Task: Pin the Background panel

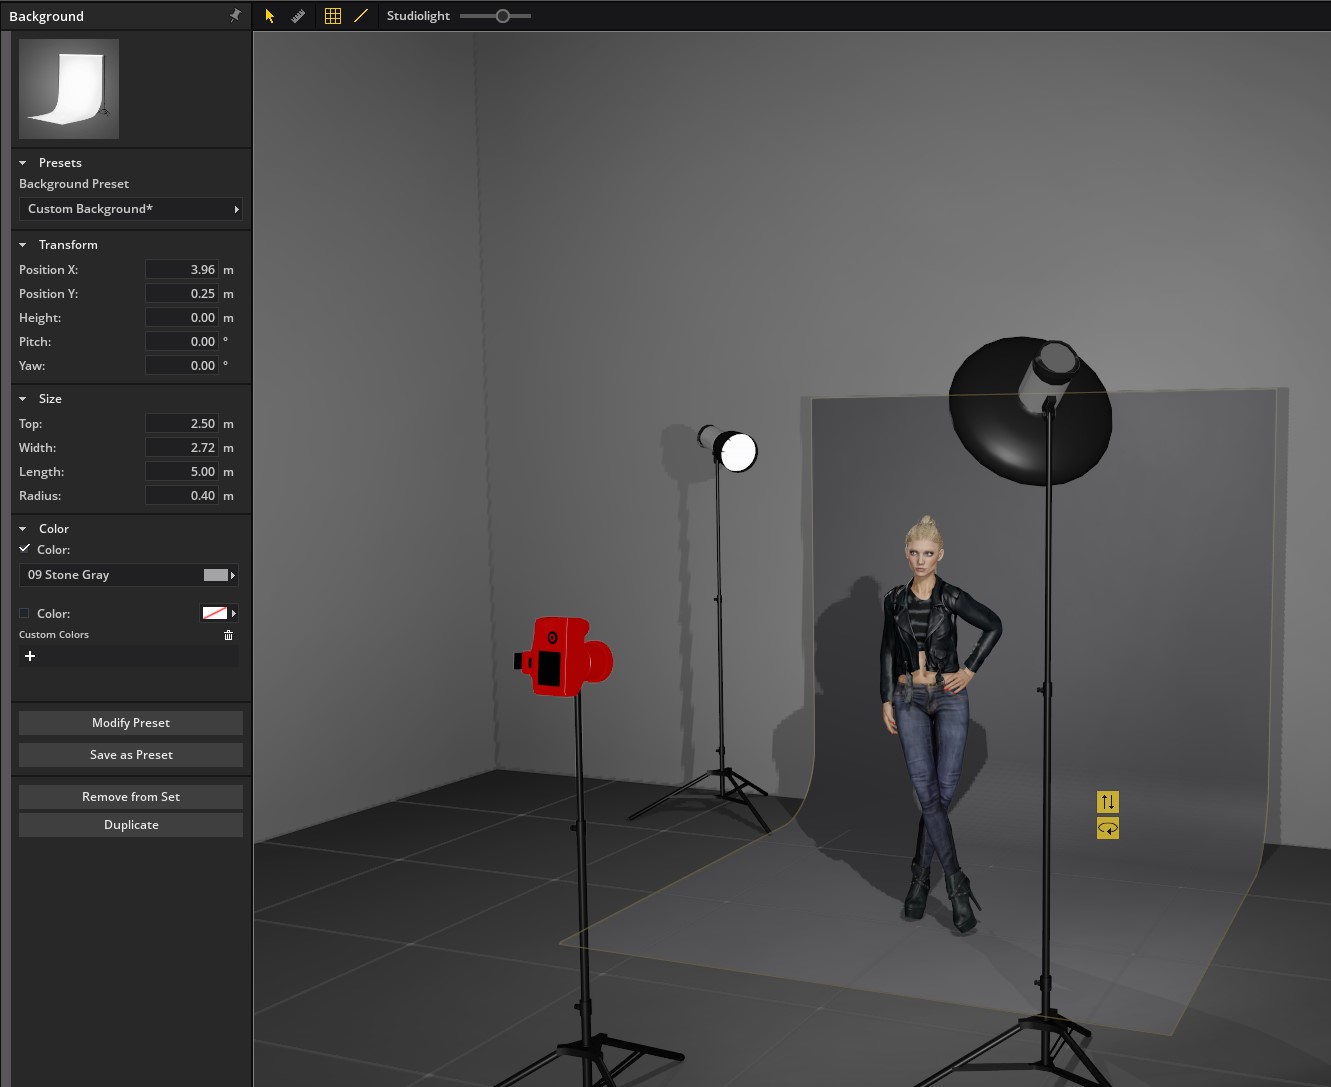Action: click(235, 15)
